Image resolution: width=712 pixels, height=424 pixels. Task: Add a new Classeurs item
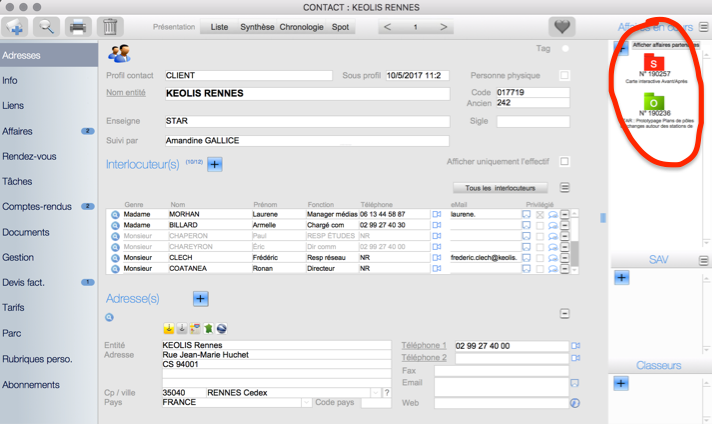(621, 383)
